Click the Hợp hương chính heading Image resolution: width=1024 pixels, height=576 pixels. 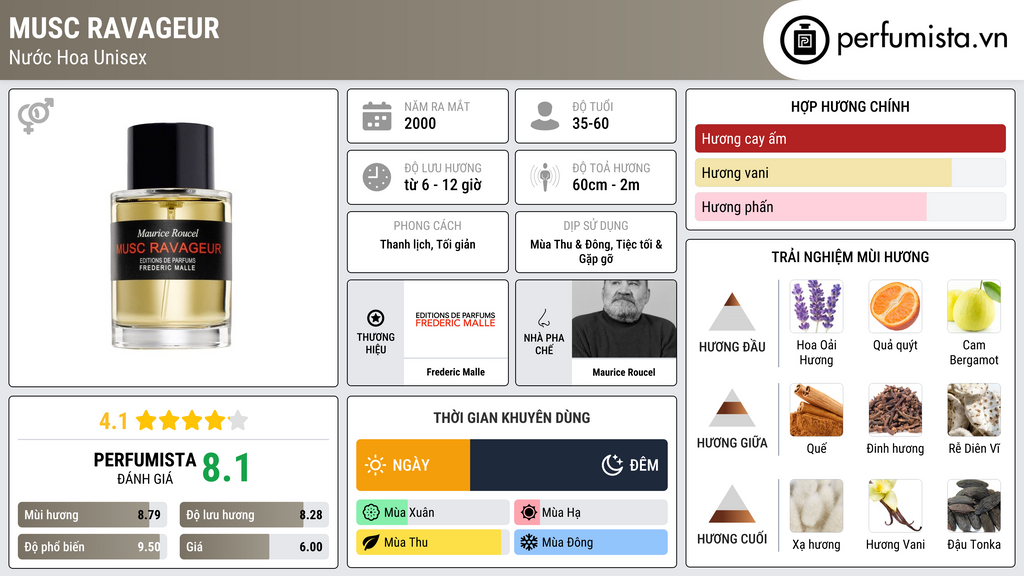850,106
